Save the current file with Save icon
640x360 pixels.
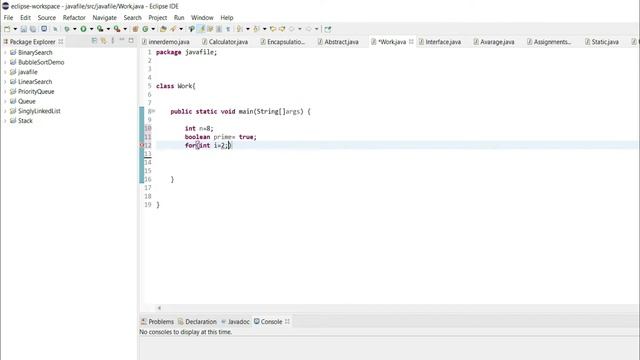pos(24,29)
